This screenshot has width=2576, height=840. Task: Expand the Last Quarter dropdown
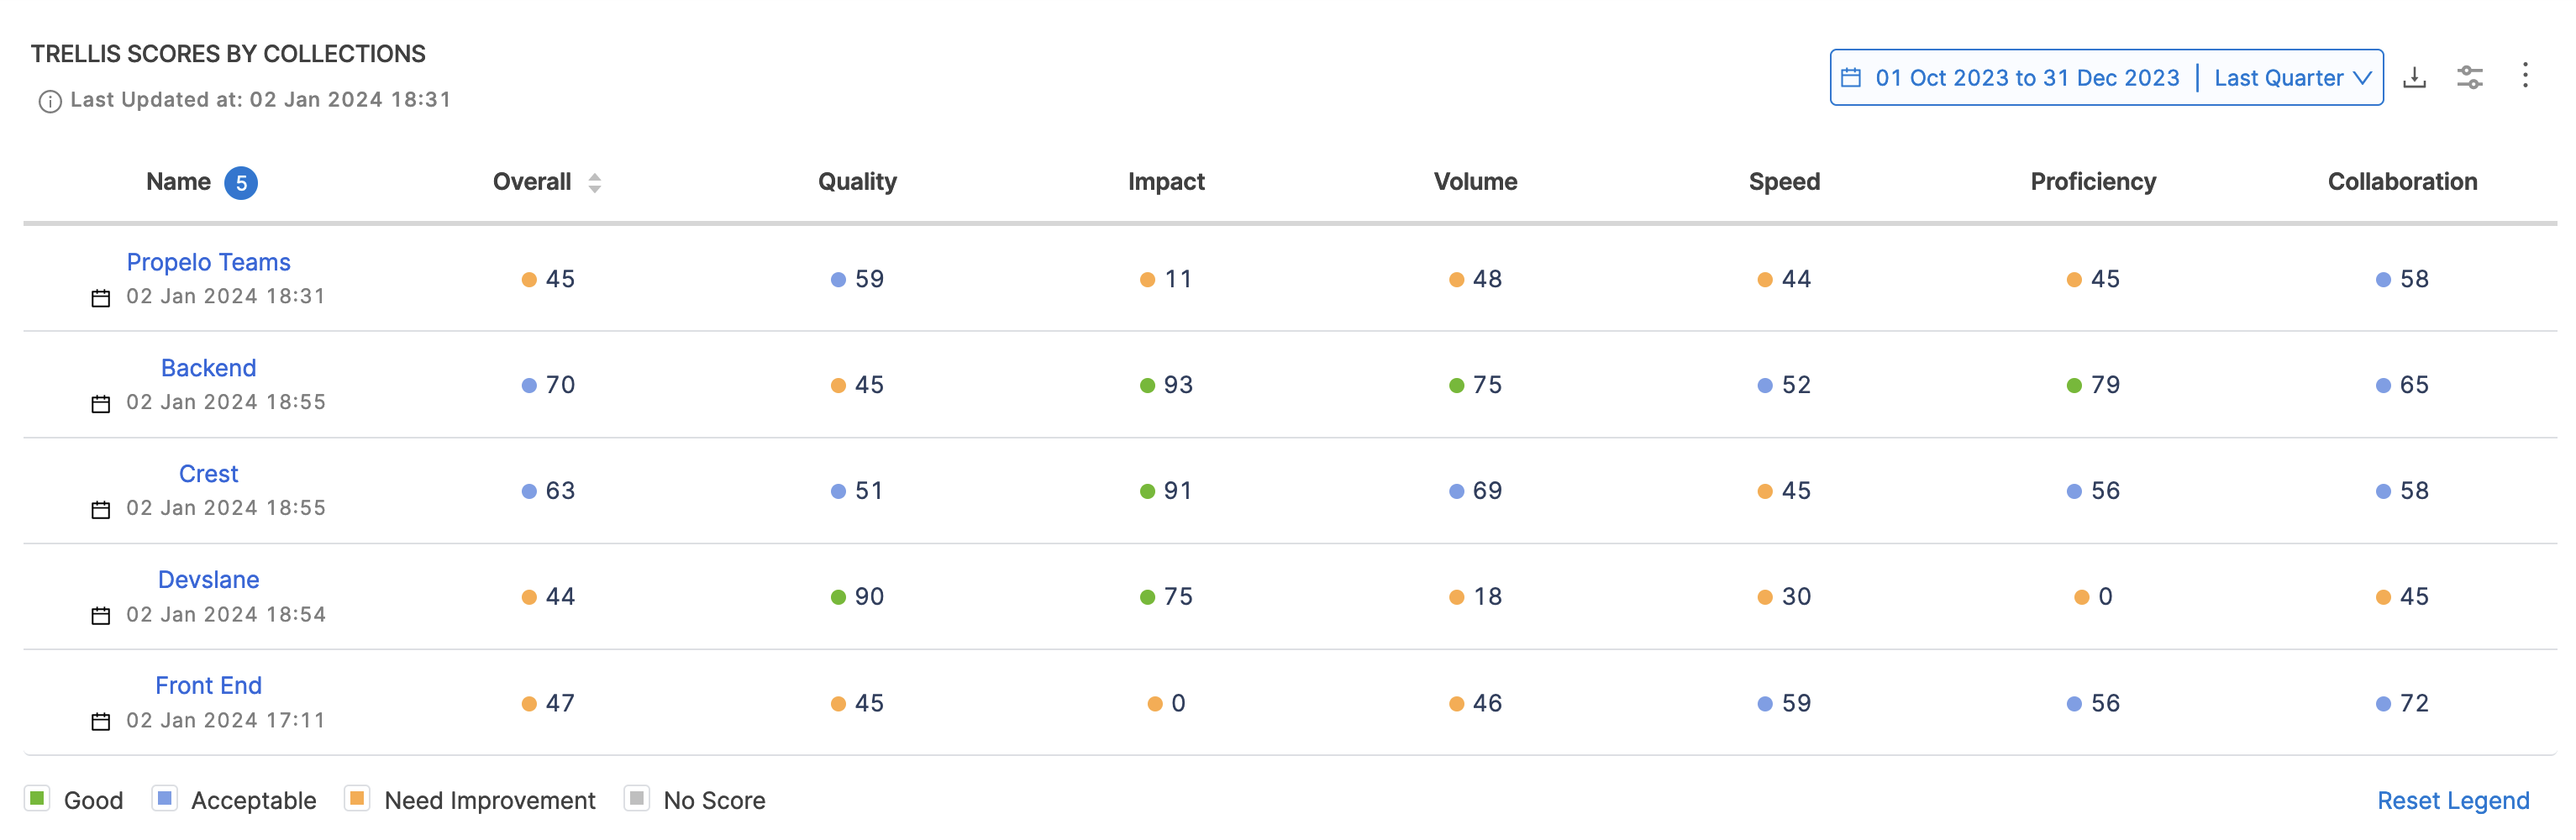(x=2291, y=78)
